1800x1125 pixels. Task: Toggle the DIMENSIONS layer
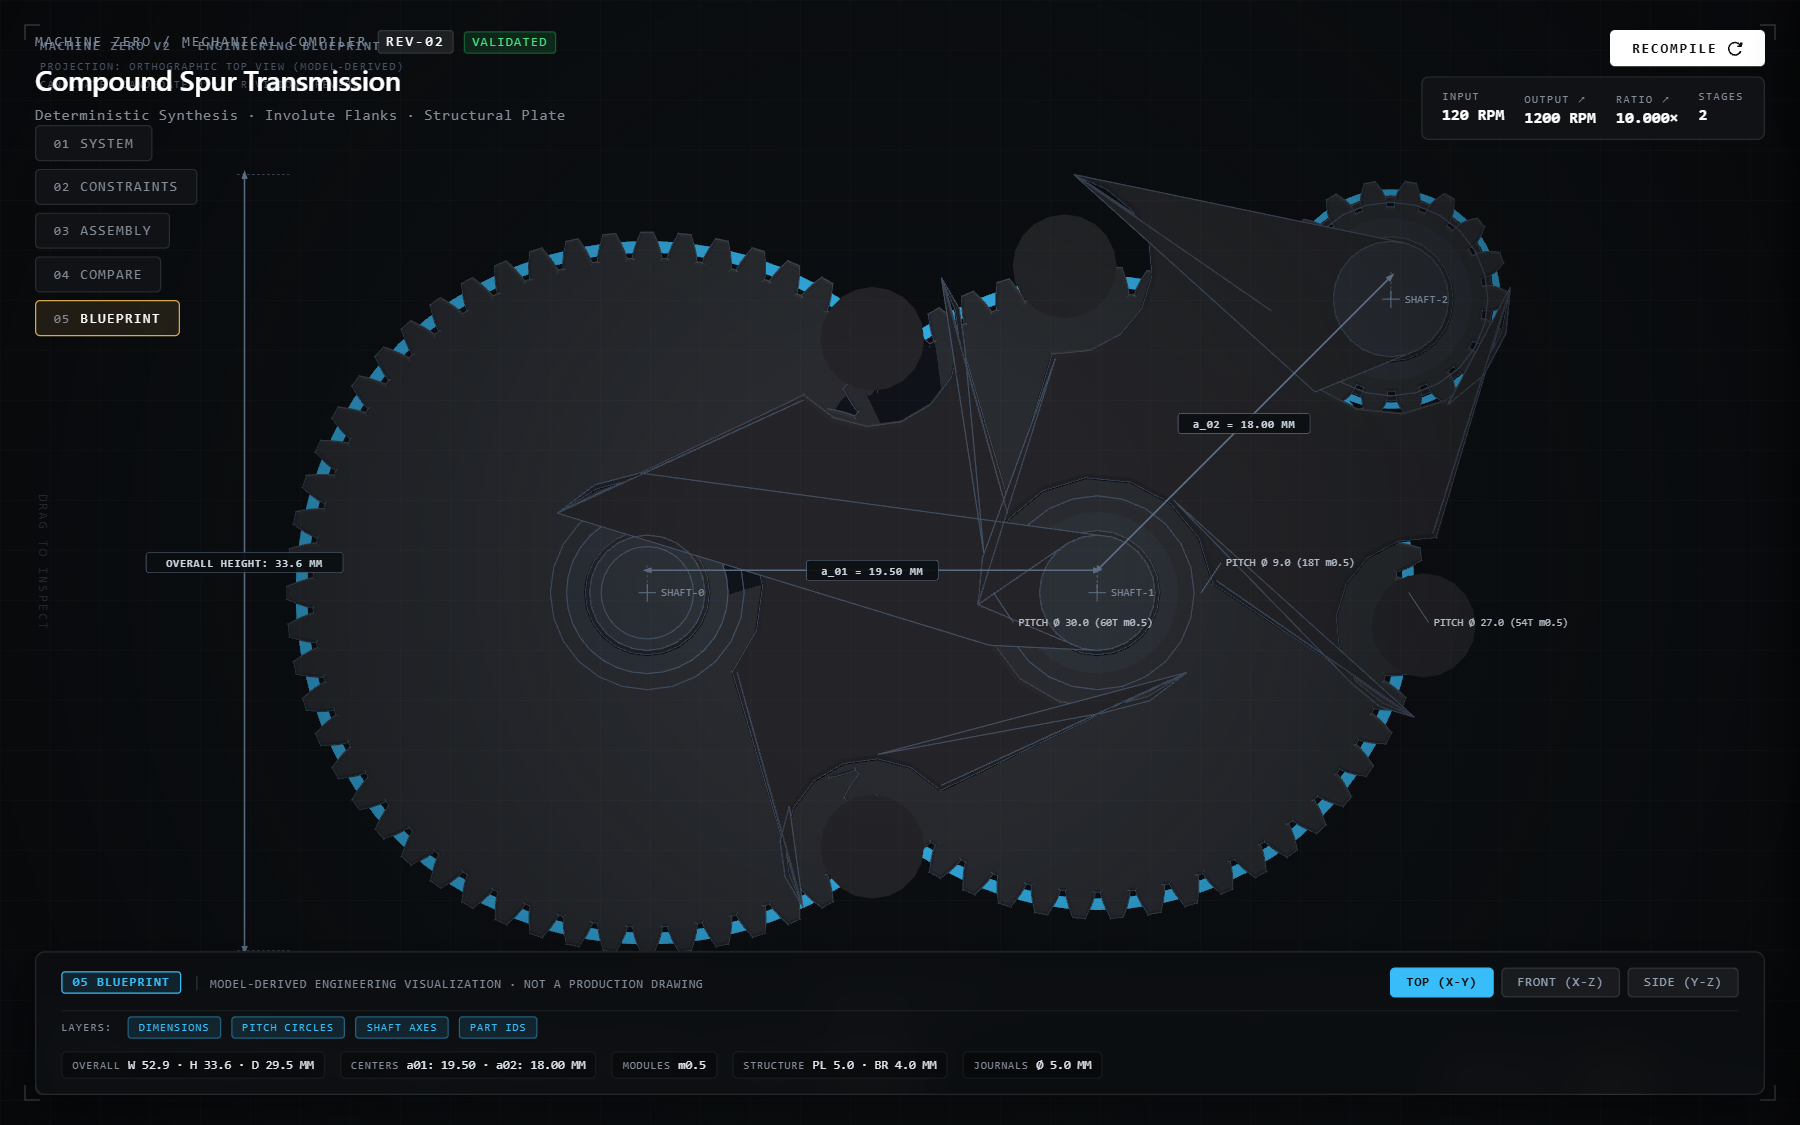click(174, 1027)
